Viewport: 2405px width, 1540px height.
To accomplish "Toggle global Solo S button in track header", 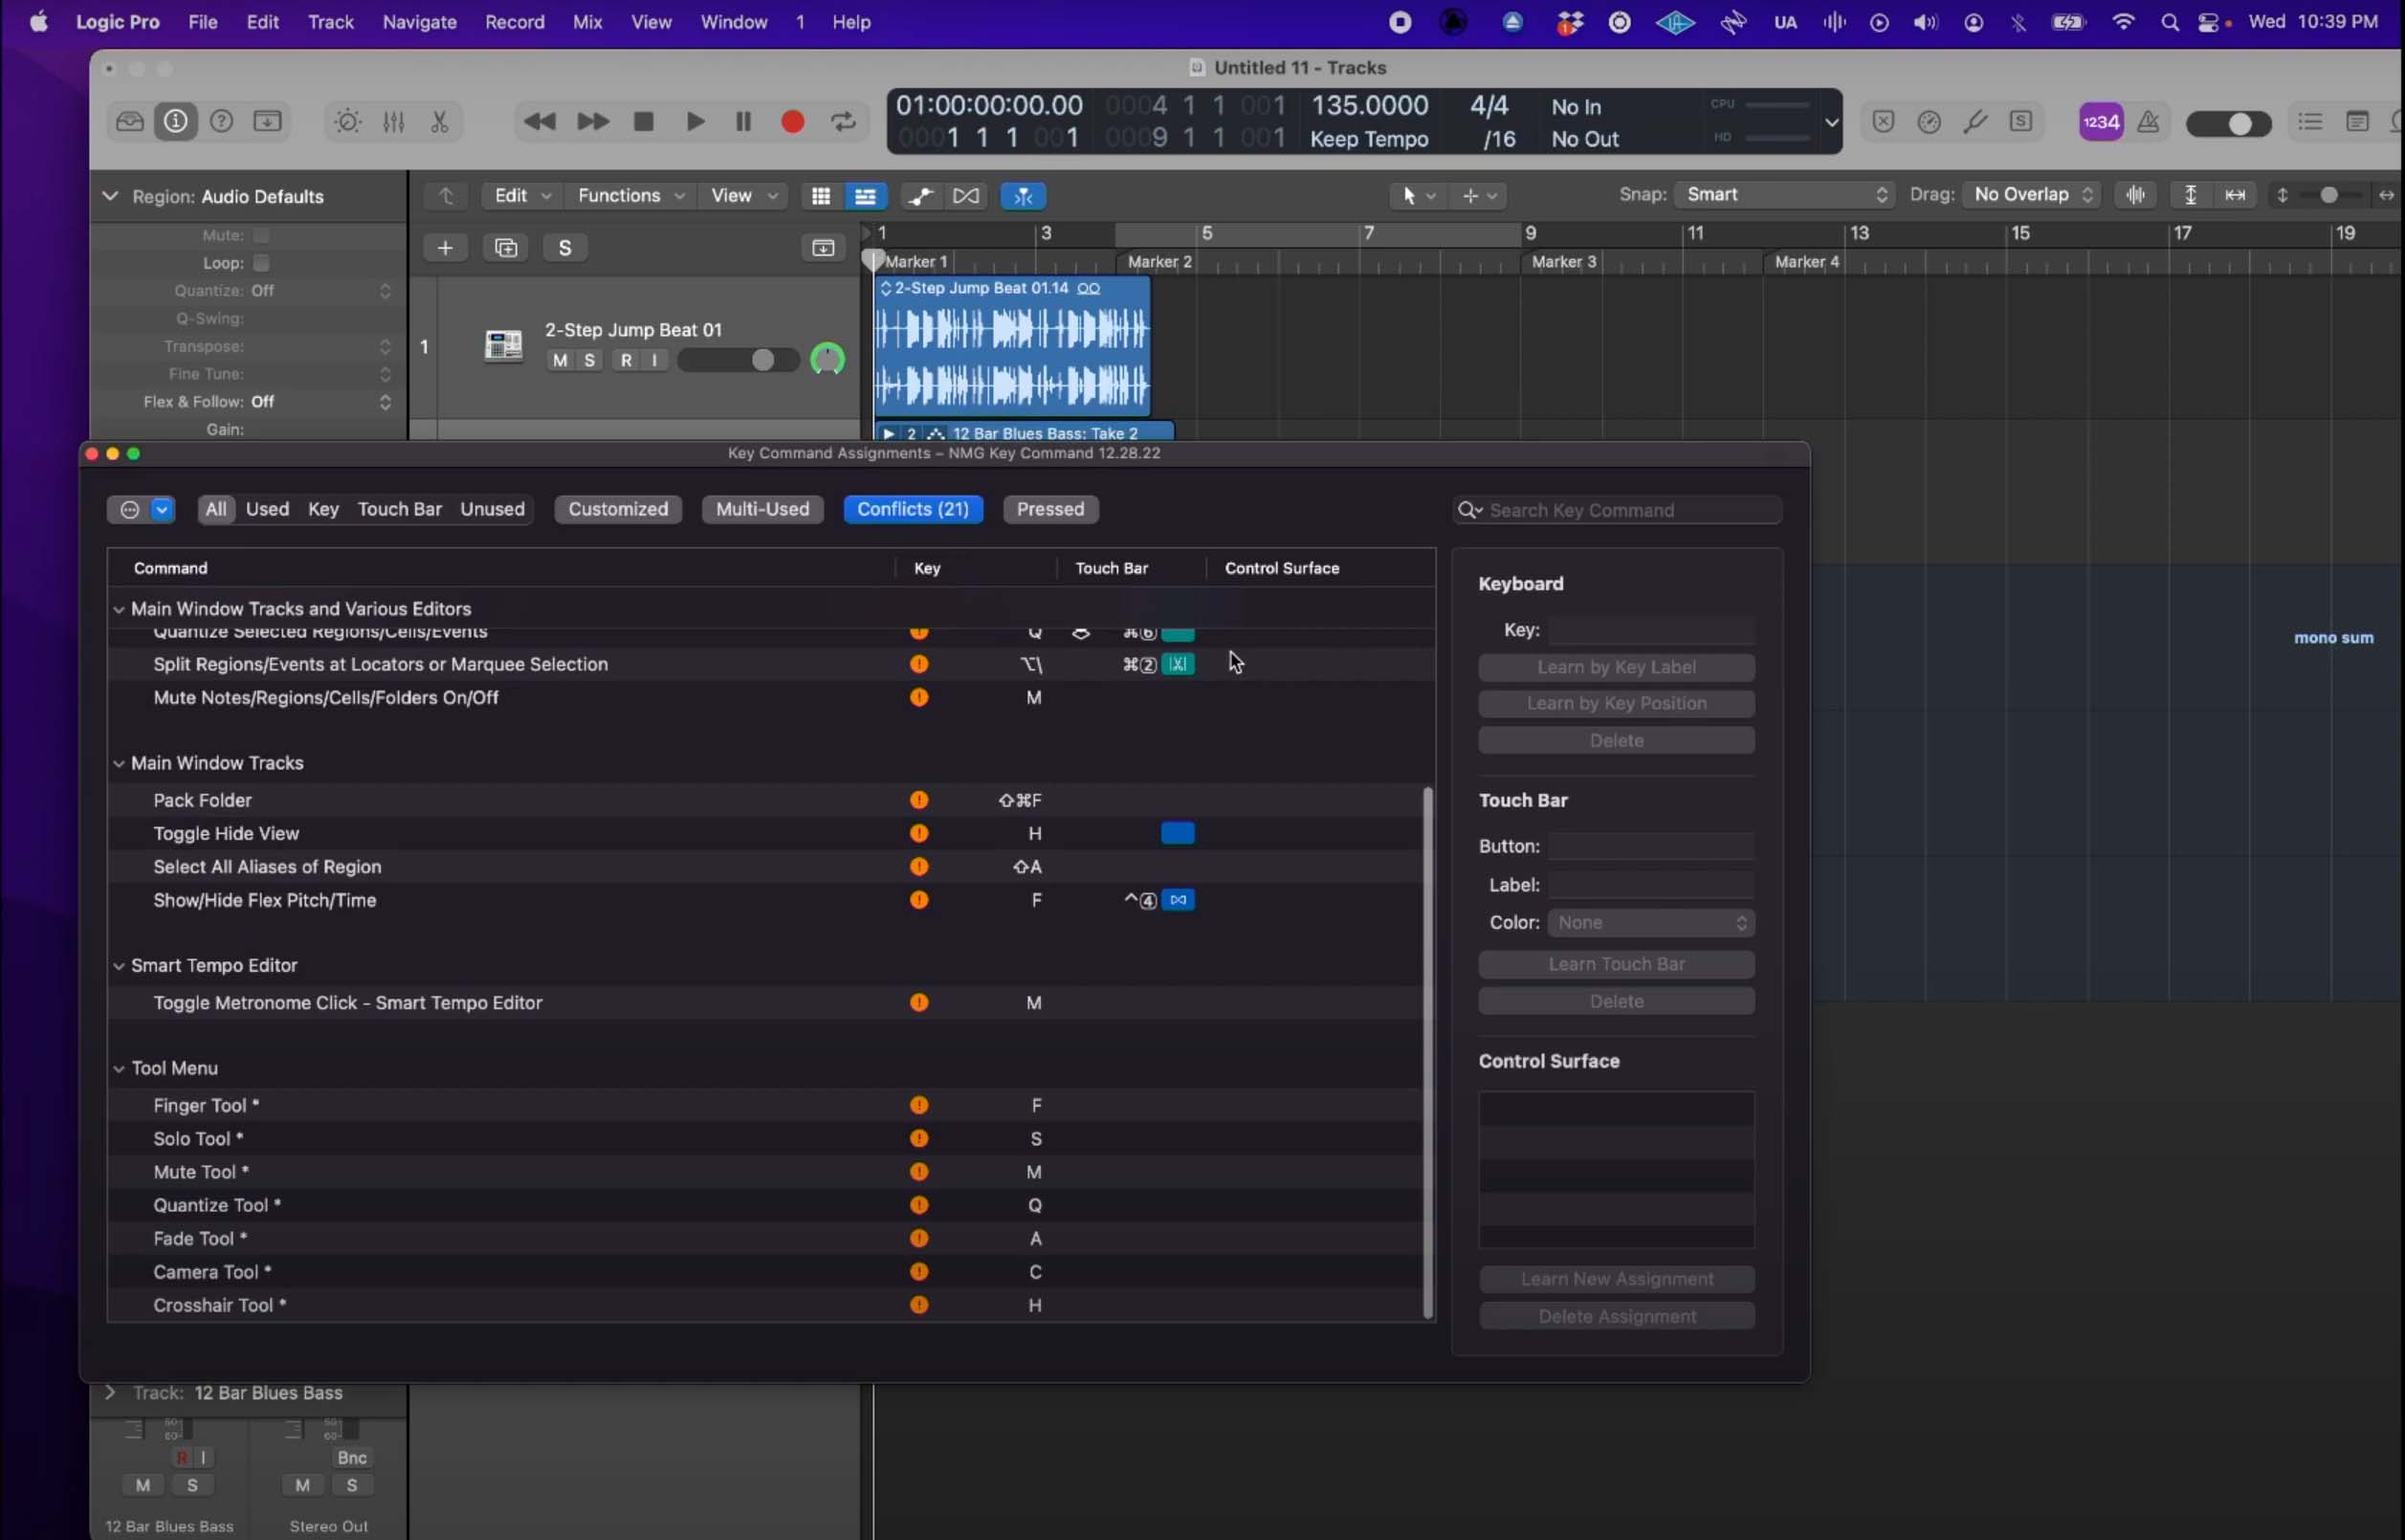I will [565, 248].
